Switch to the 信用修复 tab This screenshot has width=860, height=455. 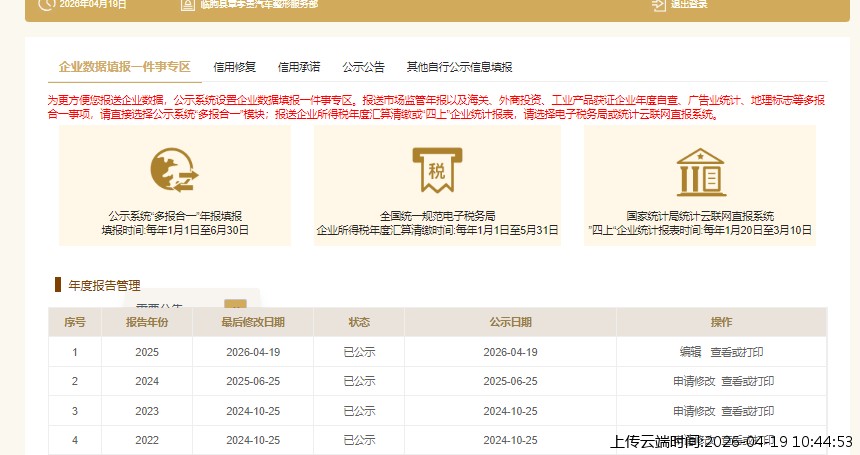235,67
